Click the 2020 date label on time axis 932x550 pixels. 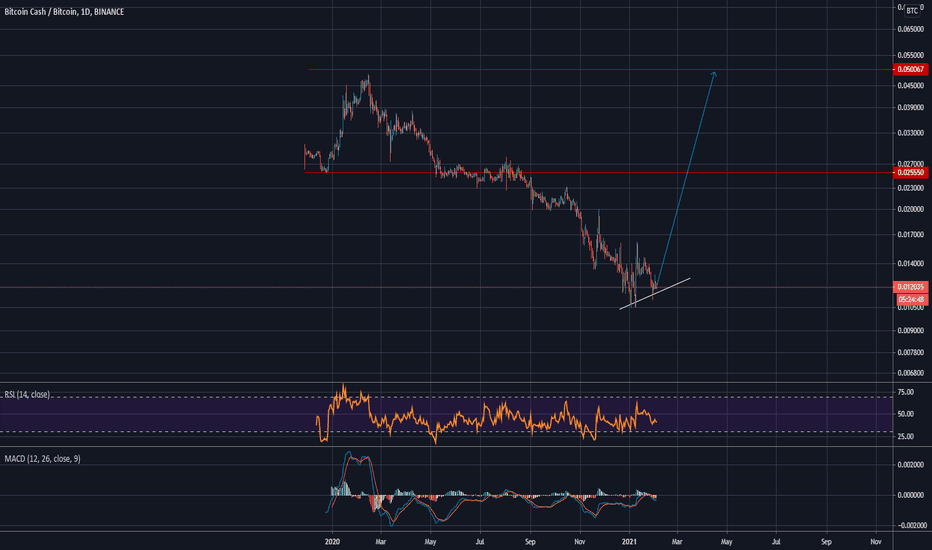point(332,542)
